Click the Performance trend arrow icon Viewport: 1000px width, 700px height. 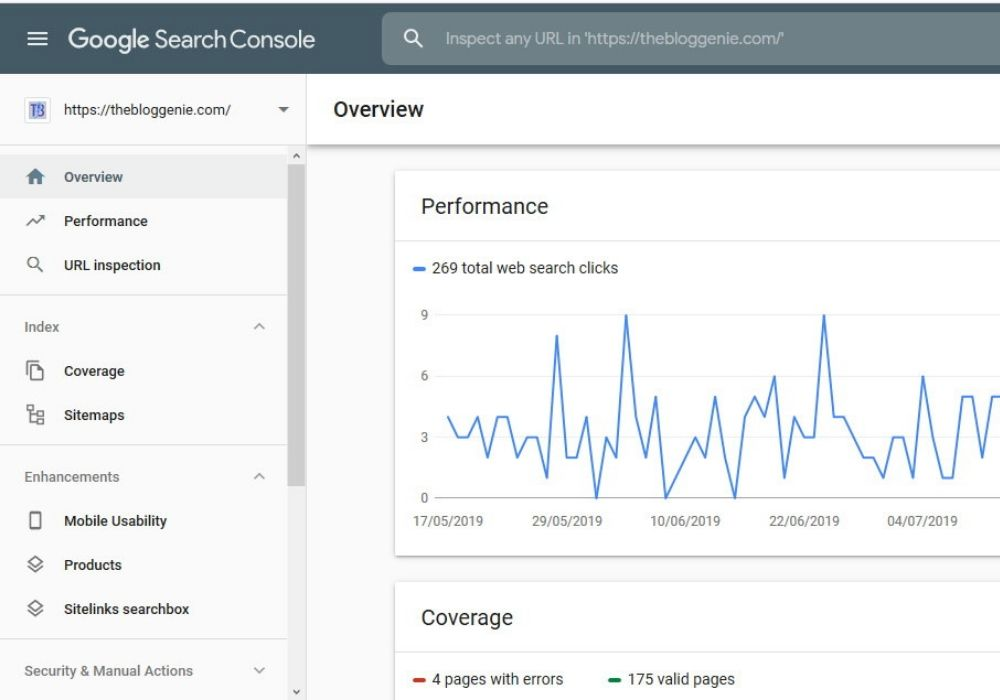36,221
